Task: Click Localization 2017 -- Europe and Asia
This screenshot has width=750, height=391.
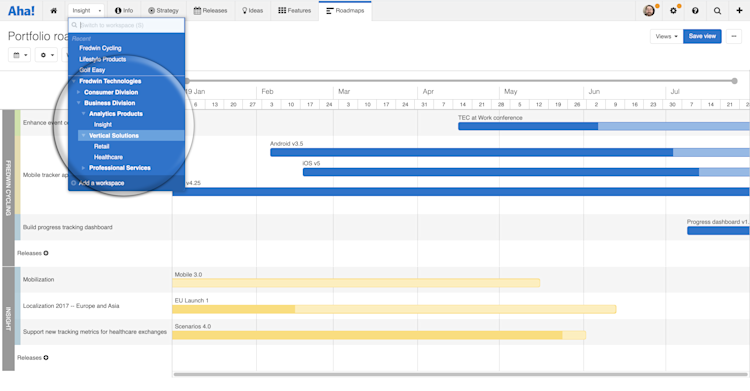Action: [x=71, y=306]
